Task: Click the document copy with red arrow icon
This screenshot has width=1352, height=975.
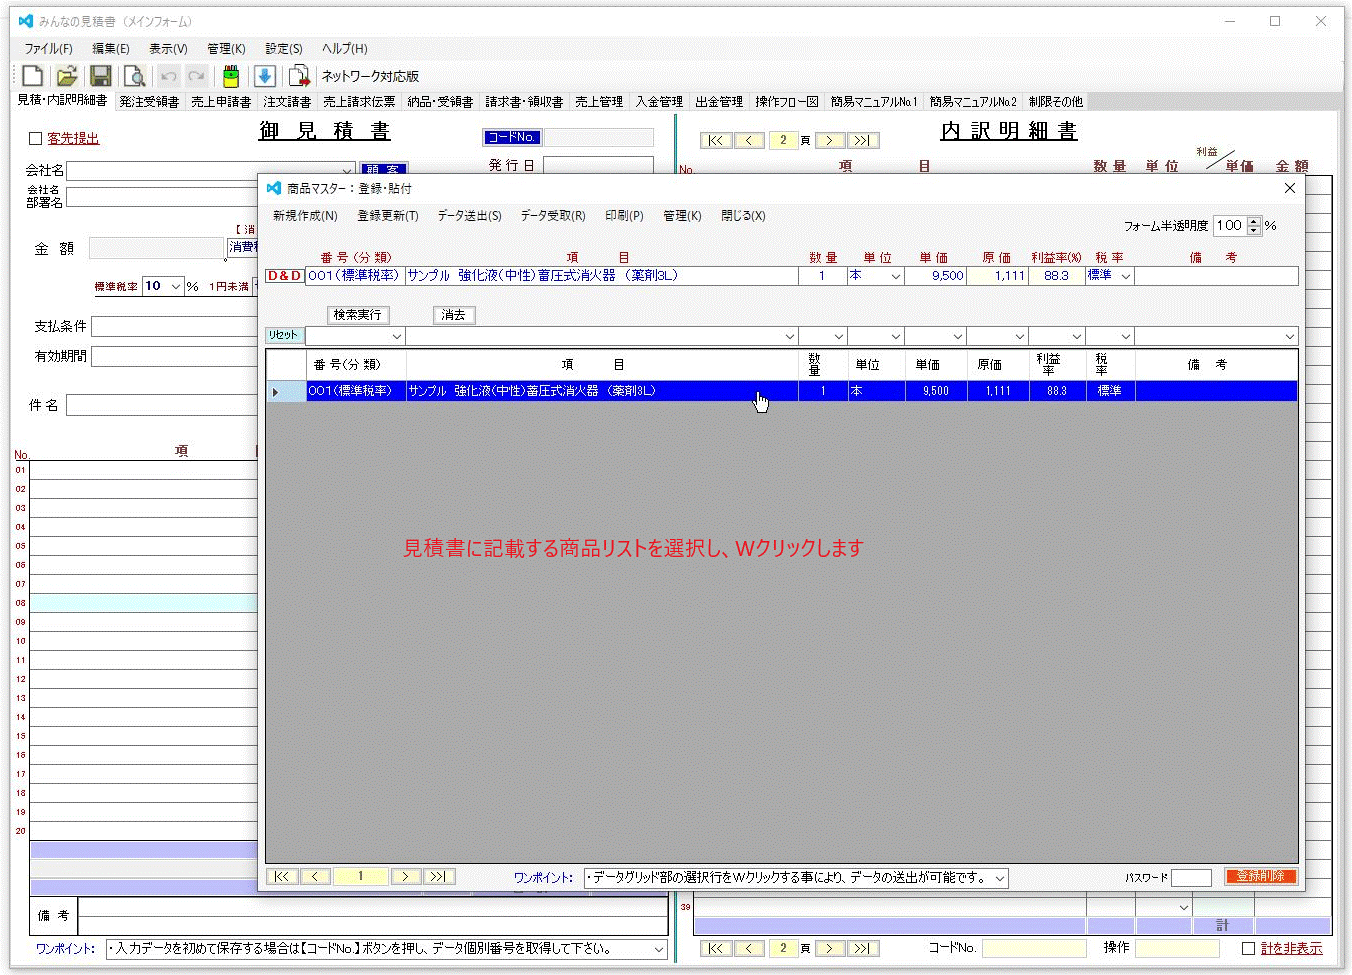Action: (x=299, y=76)
